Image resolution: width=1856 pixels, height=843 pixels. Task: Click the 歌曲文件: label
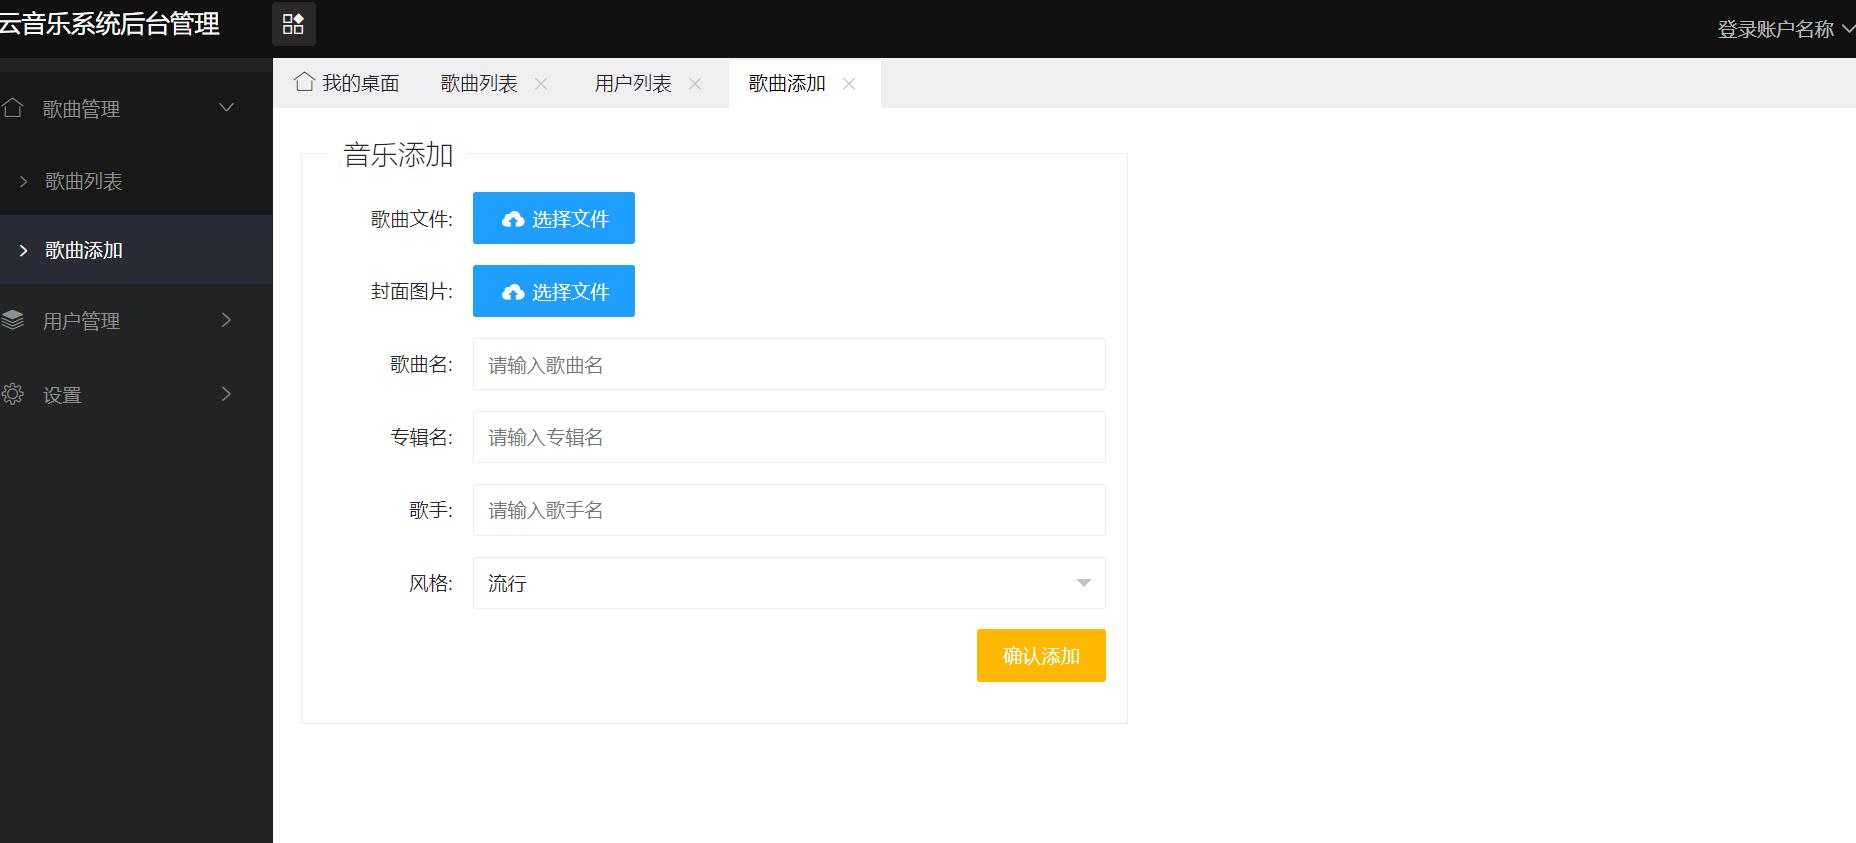pyautogui.click(x=412, y=219)
